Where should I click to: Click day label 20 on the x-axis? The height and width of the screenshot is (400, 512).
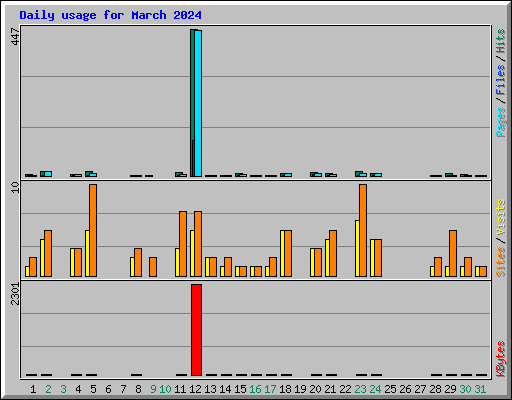click(x=315, y=389)
